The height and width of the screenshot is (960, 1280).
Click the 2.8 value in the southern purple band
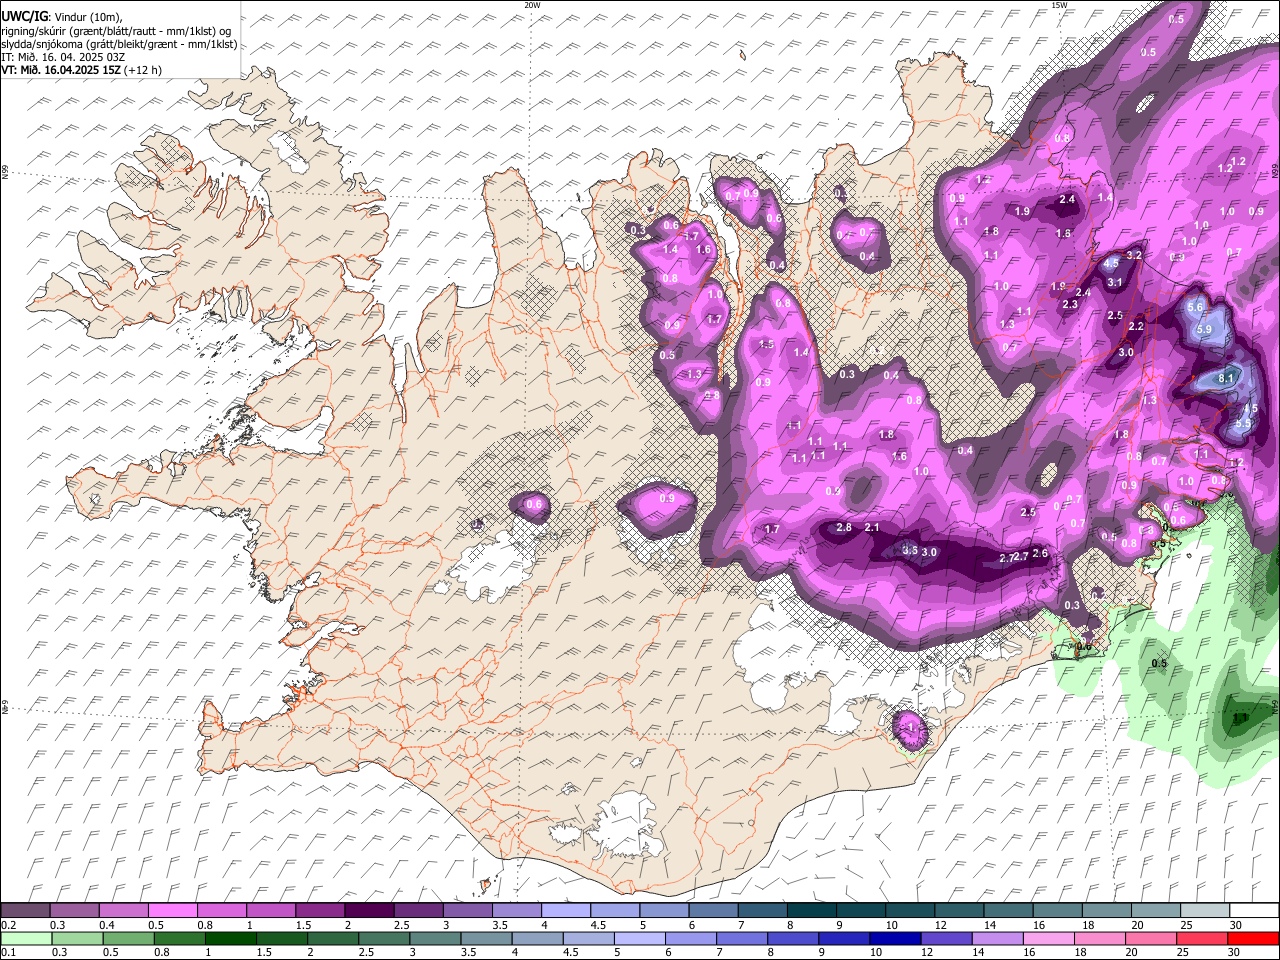pyautogui.click(x=844, y=527)
